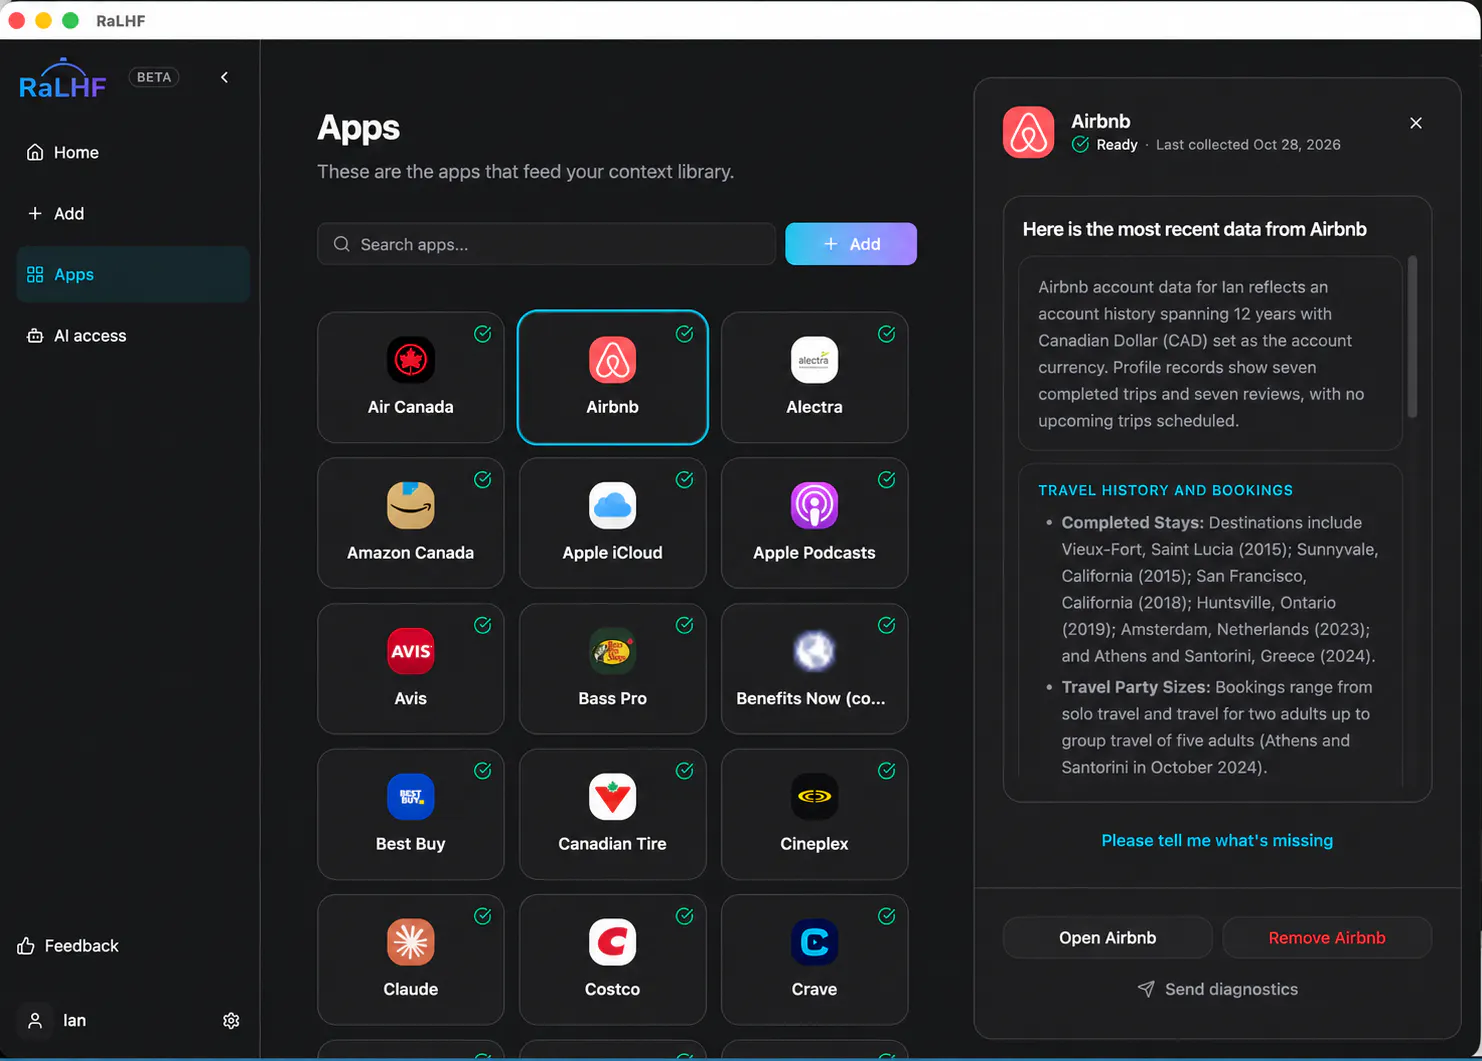Screen dimensions: 1482x1061
Task: Select the Canadian Tire app icon
Action: click(x=612, y=796)
